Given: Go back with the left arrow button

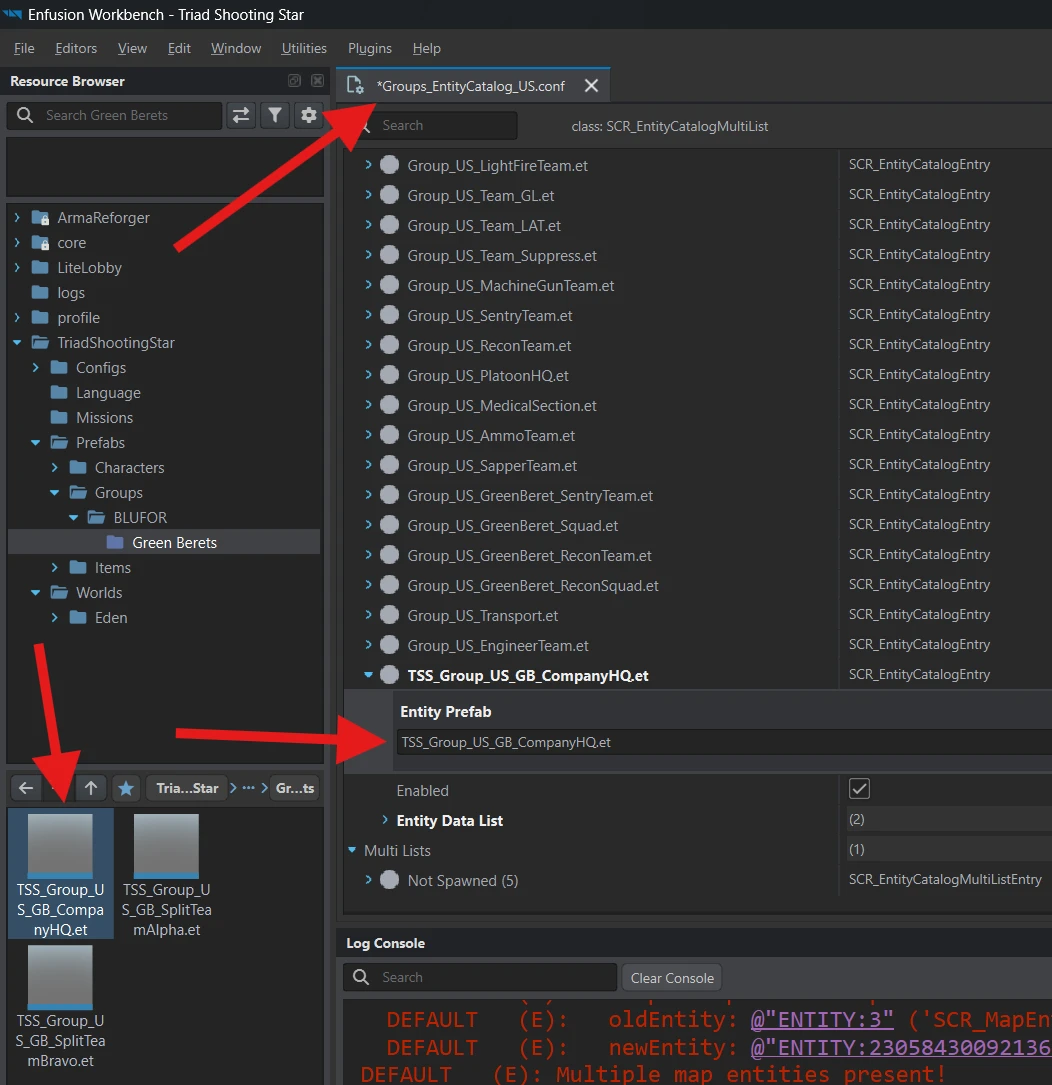Looking at the screenshot, I should 26,788.
